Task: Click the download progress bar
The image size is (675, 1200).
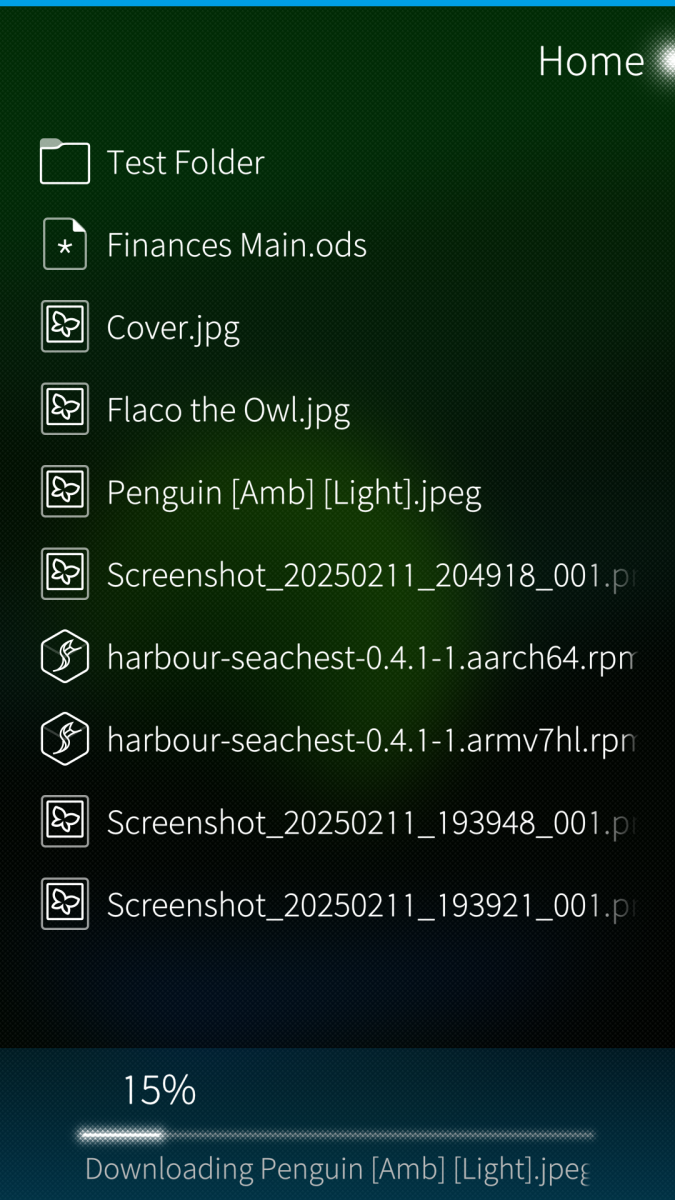Action: (x=336, y=1135)
